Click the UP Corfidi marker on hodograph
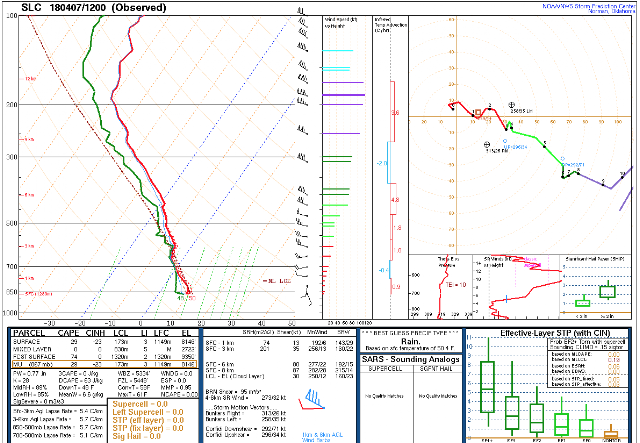 (x=505, y=141)
